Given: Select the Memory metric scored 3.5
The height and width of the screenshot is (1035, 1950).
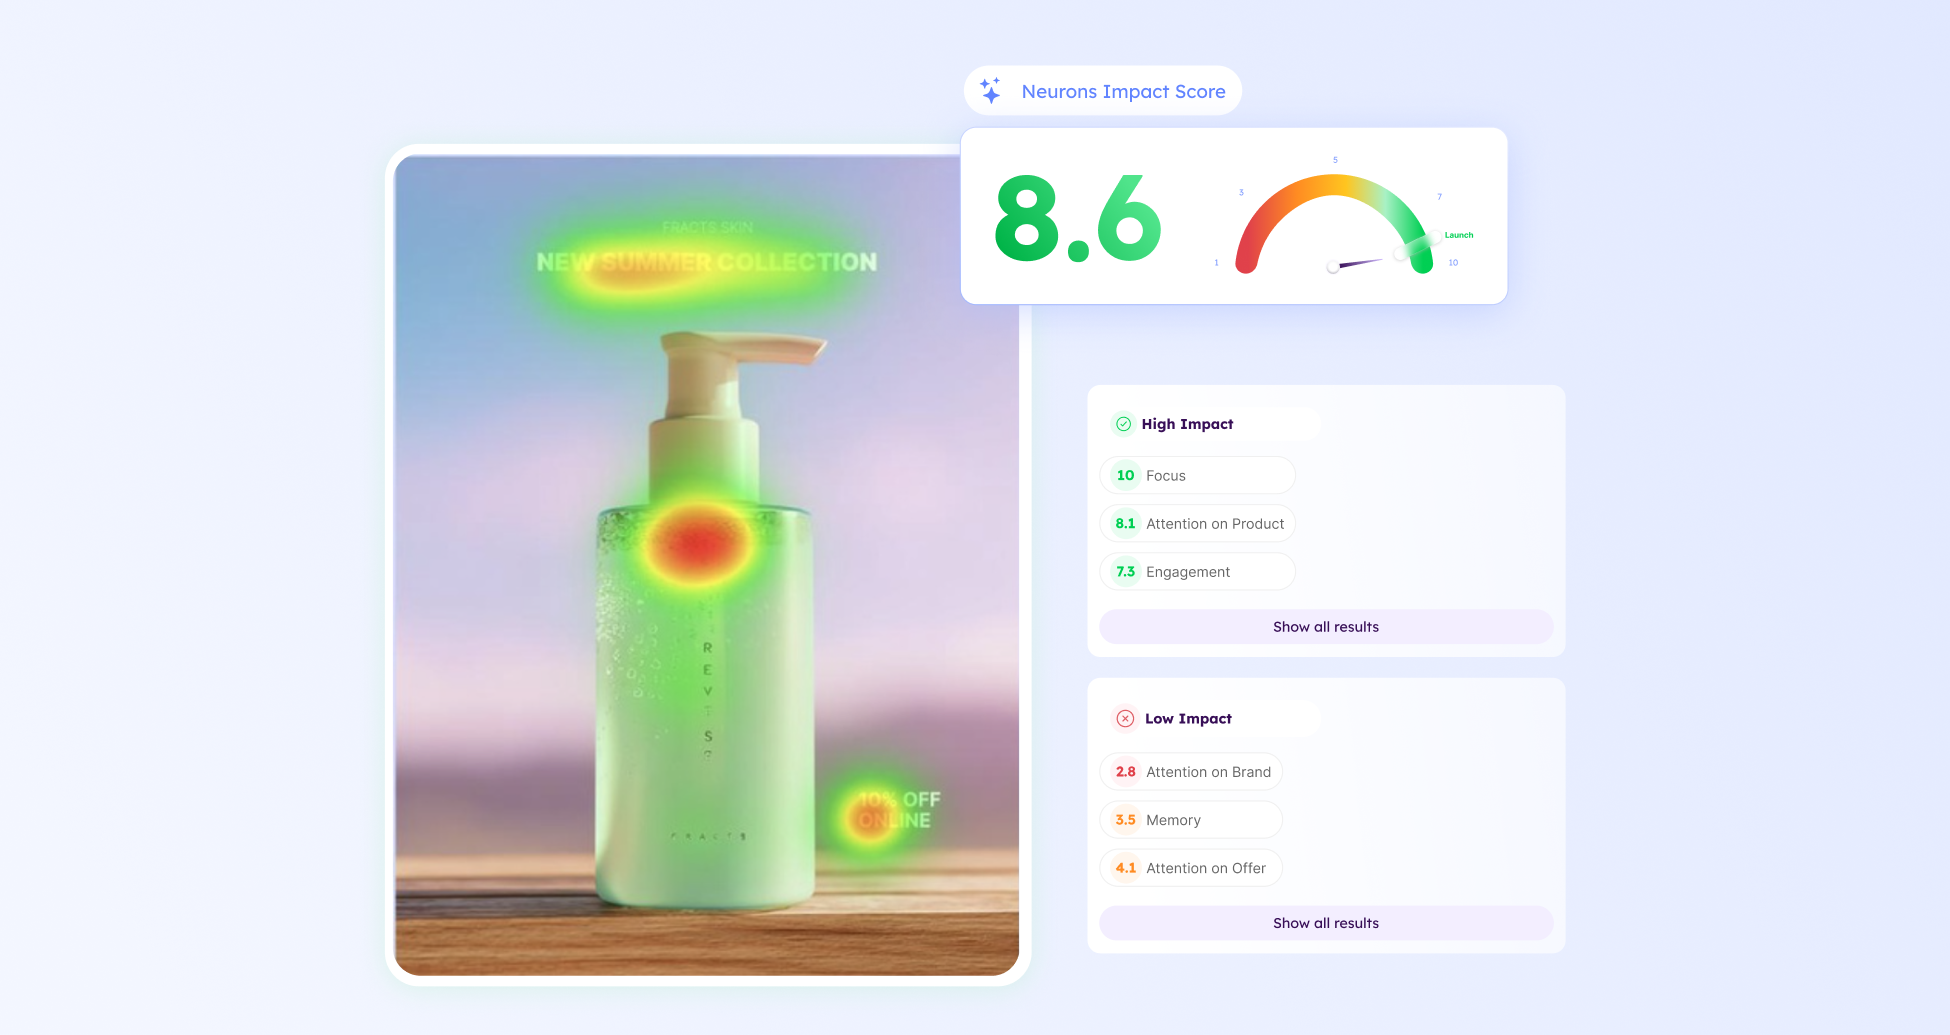Looking at the screenshot, I should [1190, 820].
